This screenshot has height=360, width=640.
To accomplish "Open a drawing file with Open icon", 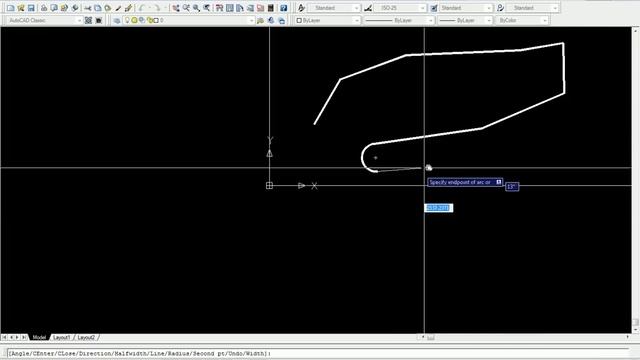I will [x=21, y=8].
